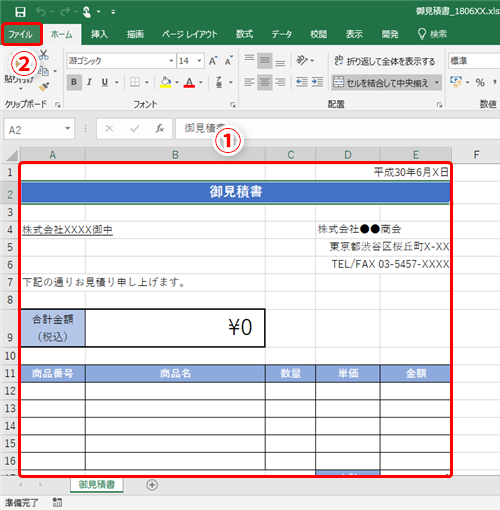Click the 商品名 header cell
500x510 pixels.
pos(175,373)
